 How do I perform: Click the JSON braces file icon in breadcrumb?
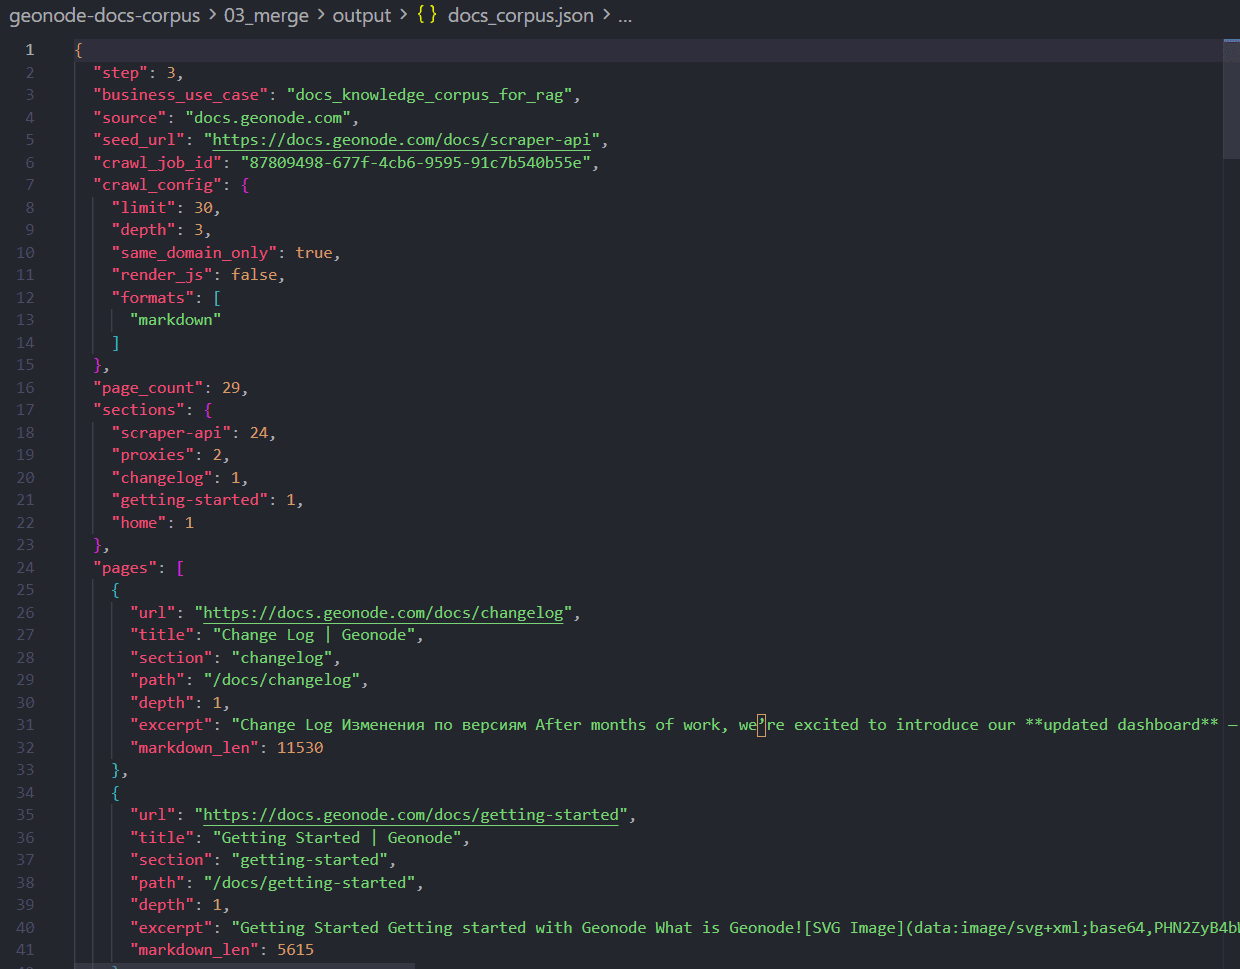point(427,15)
